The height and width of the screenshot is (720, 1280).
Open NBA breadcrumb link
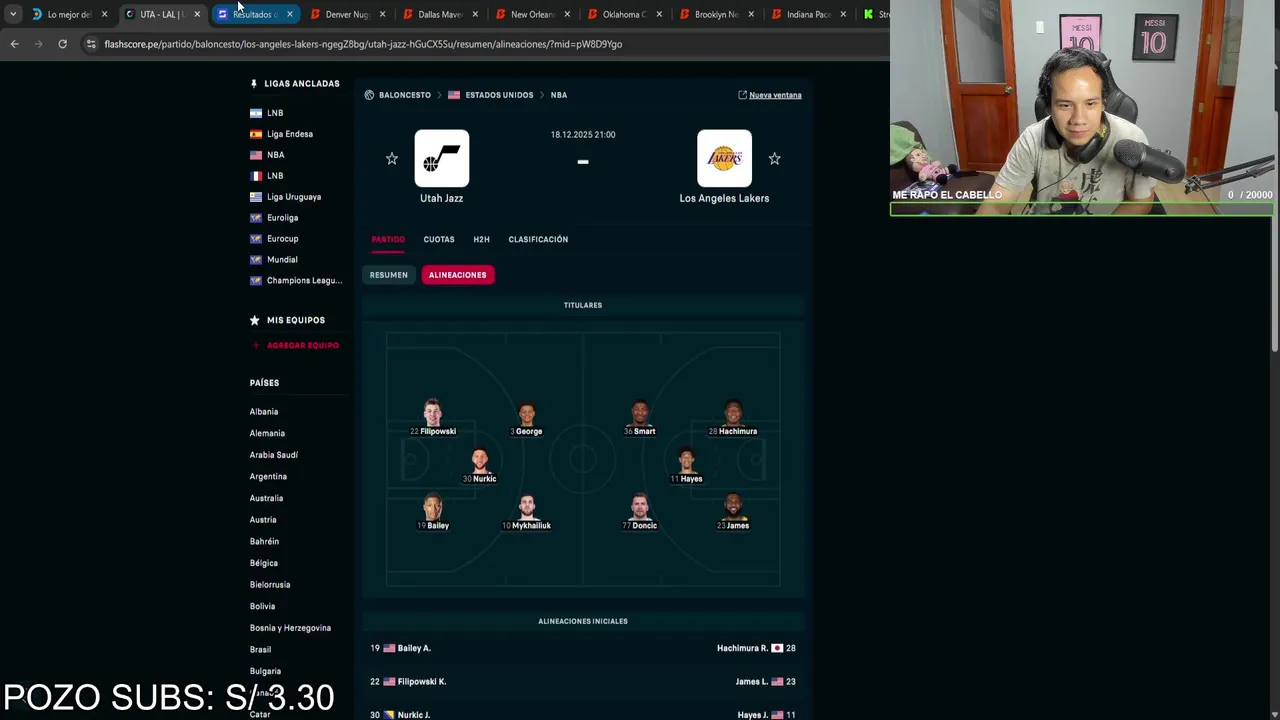point(559,95)
